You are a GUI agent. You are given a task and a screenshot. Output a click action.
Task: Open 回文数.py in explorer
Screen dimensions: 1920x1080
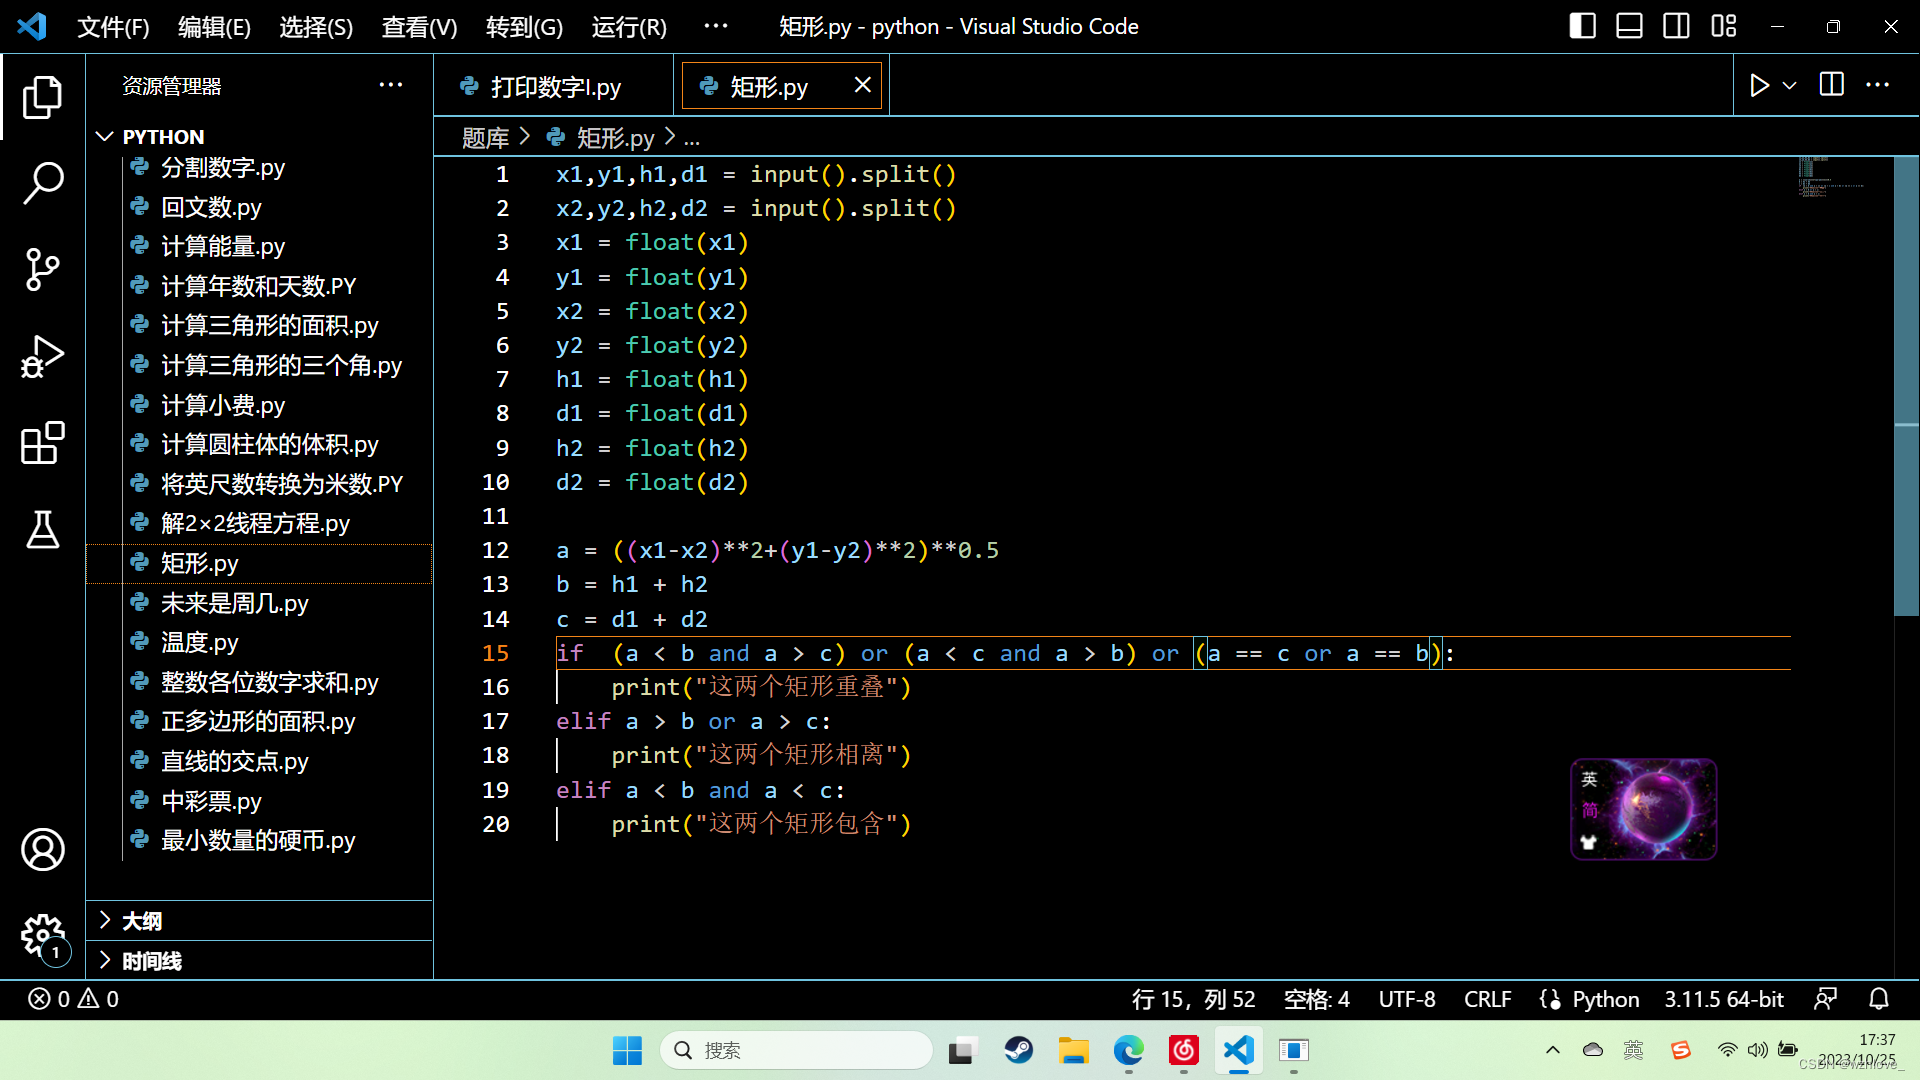[x=211, y=207]
